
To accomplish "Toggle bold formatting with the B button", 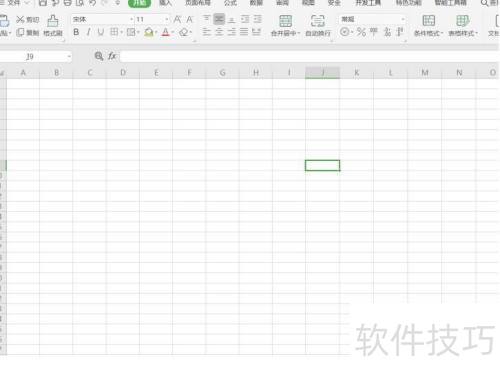I will pyautogui.click(x=76, y=32).
